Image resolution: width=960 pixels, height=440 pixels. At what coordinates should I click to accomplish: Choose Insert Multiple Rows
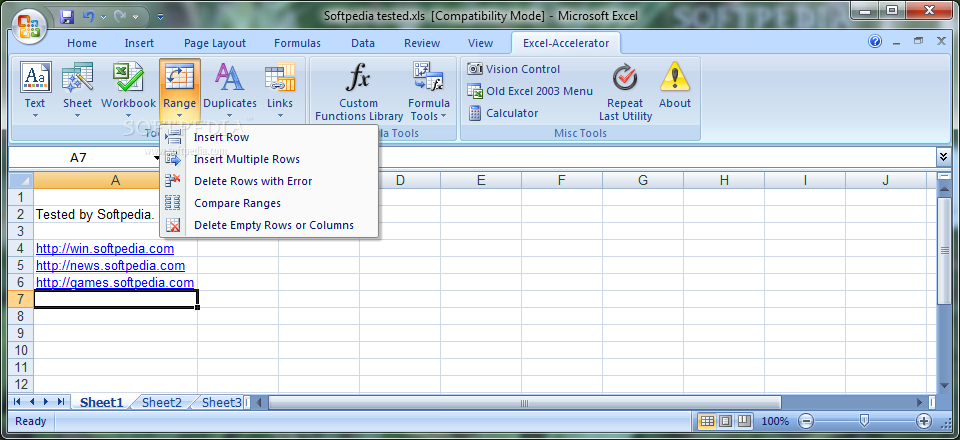[x=269, y=159]
